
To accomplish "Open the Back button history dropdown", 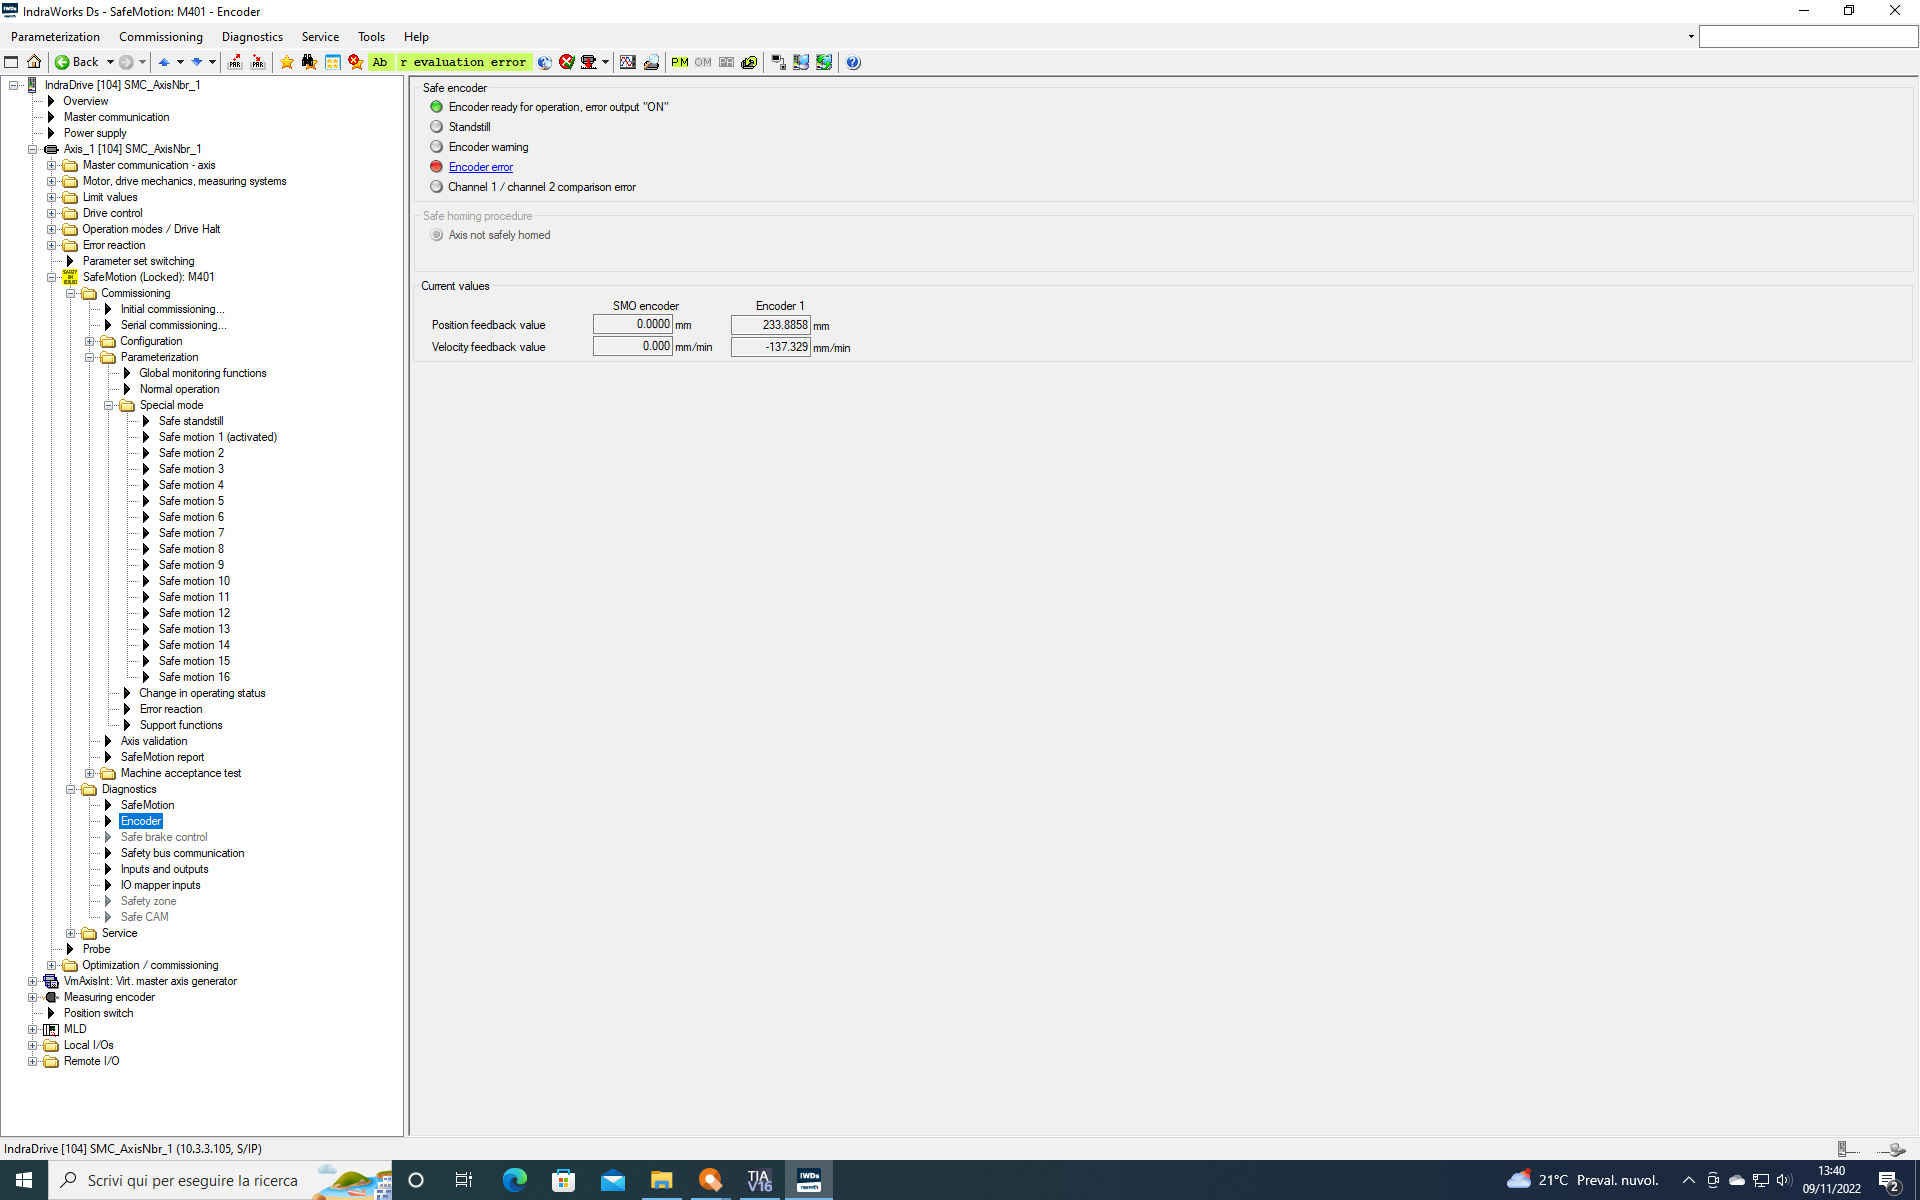I will (110, 62).
